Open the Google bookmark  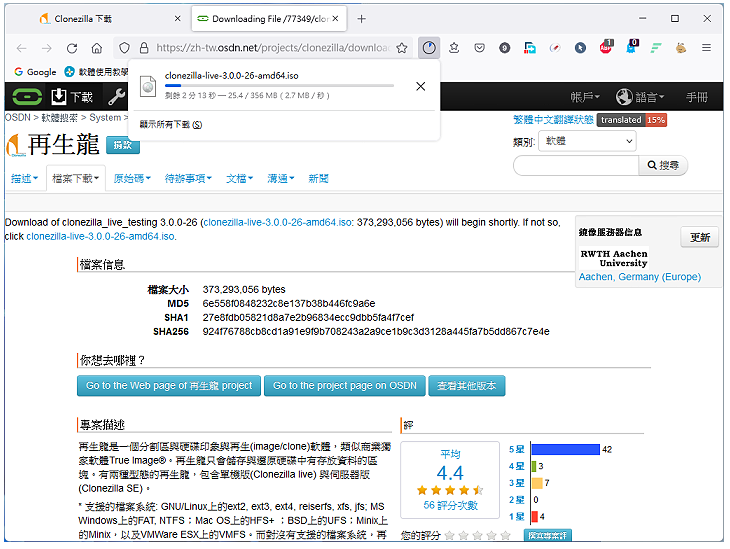click(x=35, y=72)
